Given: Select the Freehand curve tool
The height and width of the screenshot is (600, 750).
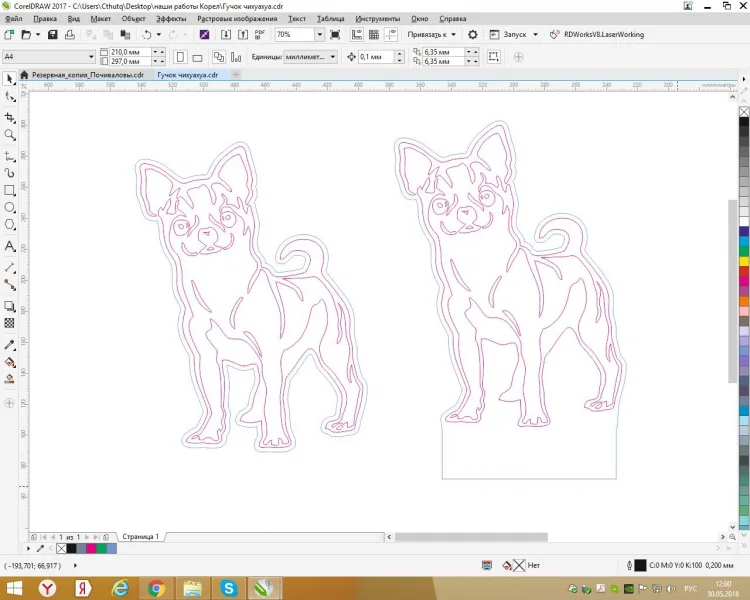Looking at the screenshot, I should pyautogui.click(x=10, y=156).
